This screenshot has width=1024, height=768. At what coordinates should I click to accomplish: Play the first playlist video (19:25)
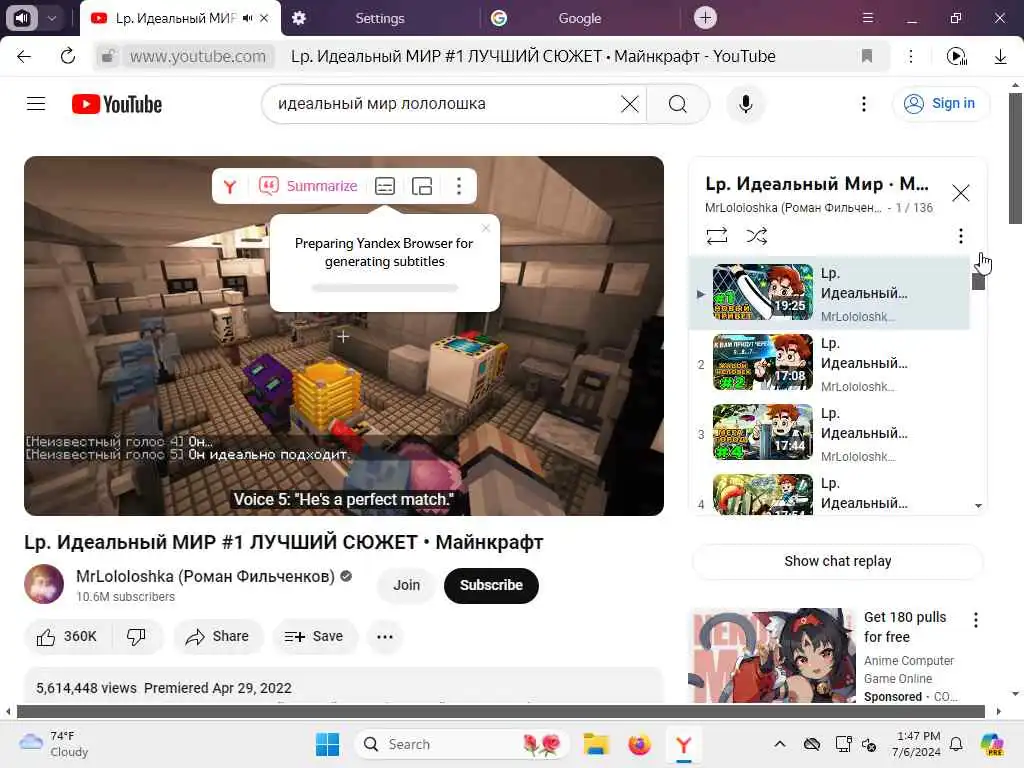click(x=829, y=293)
